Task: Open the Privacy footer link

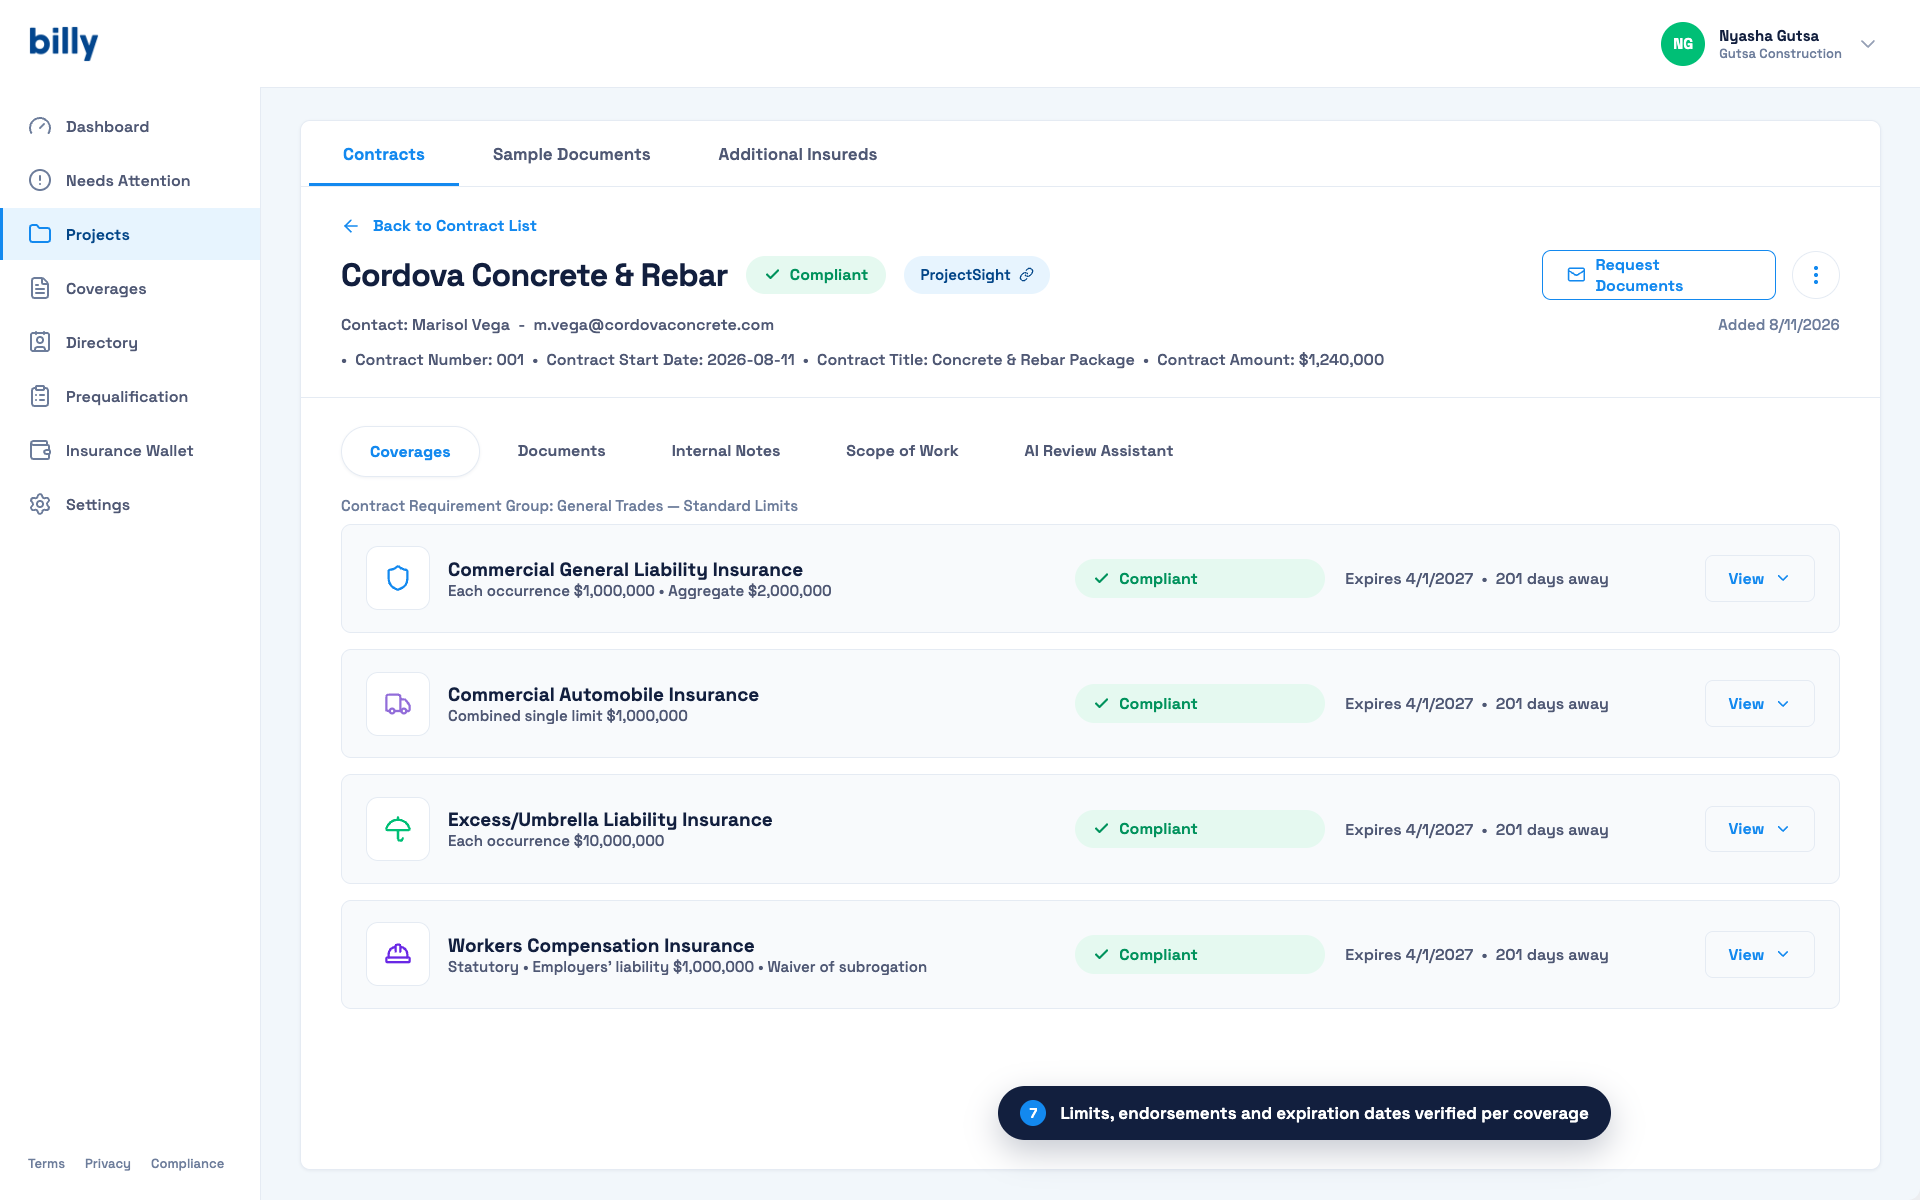Action: (x=108, y=1163)
